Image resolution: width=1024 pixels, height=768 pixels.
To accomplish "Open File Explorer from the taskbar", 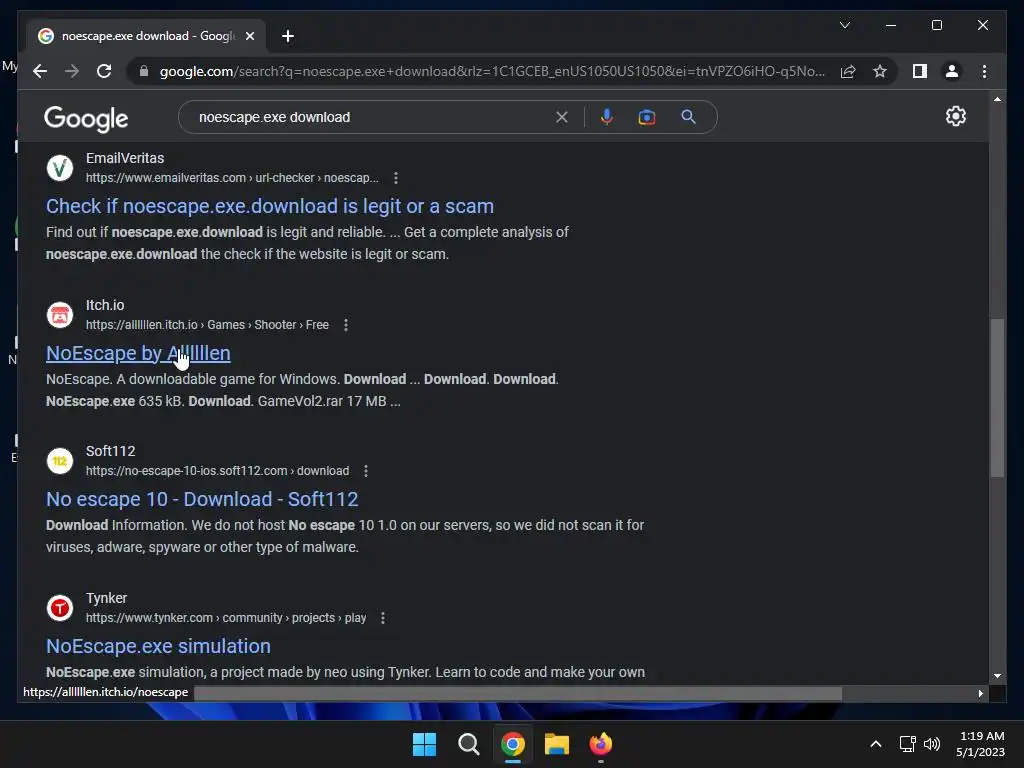I will (556, 744).
